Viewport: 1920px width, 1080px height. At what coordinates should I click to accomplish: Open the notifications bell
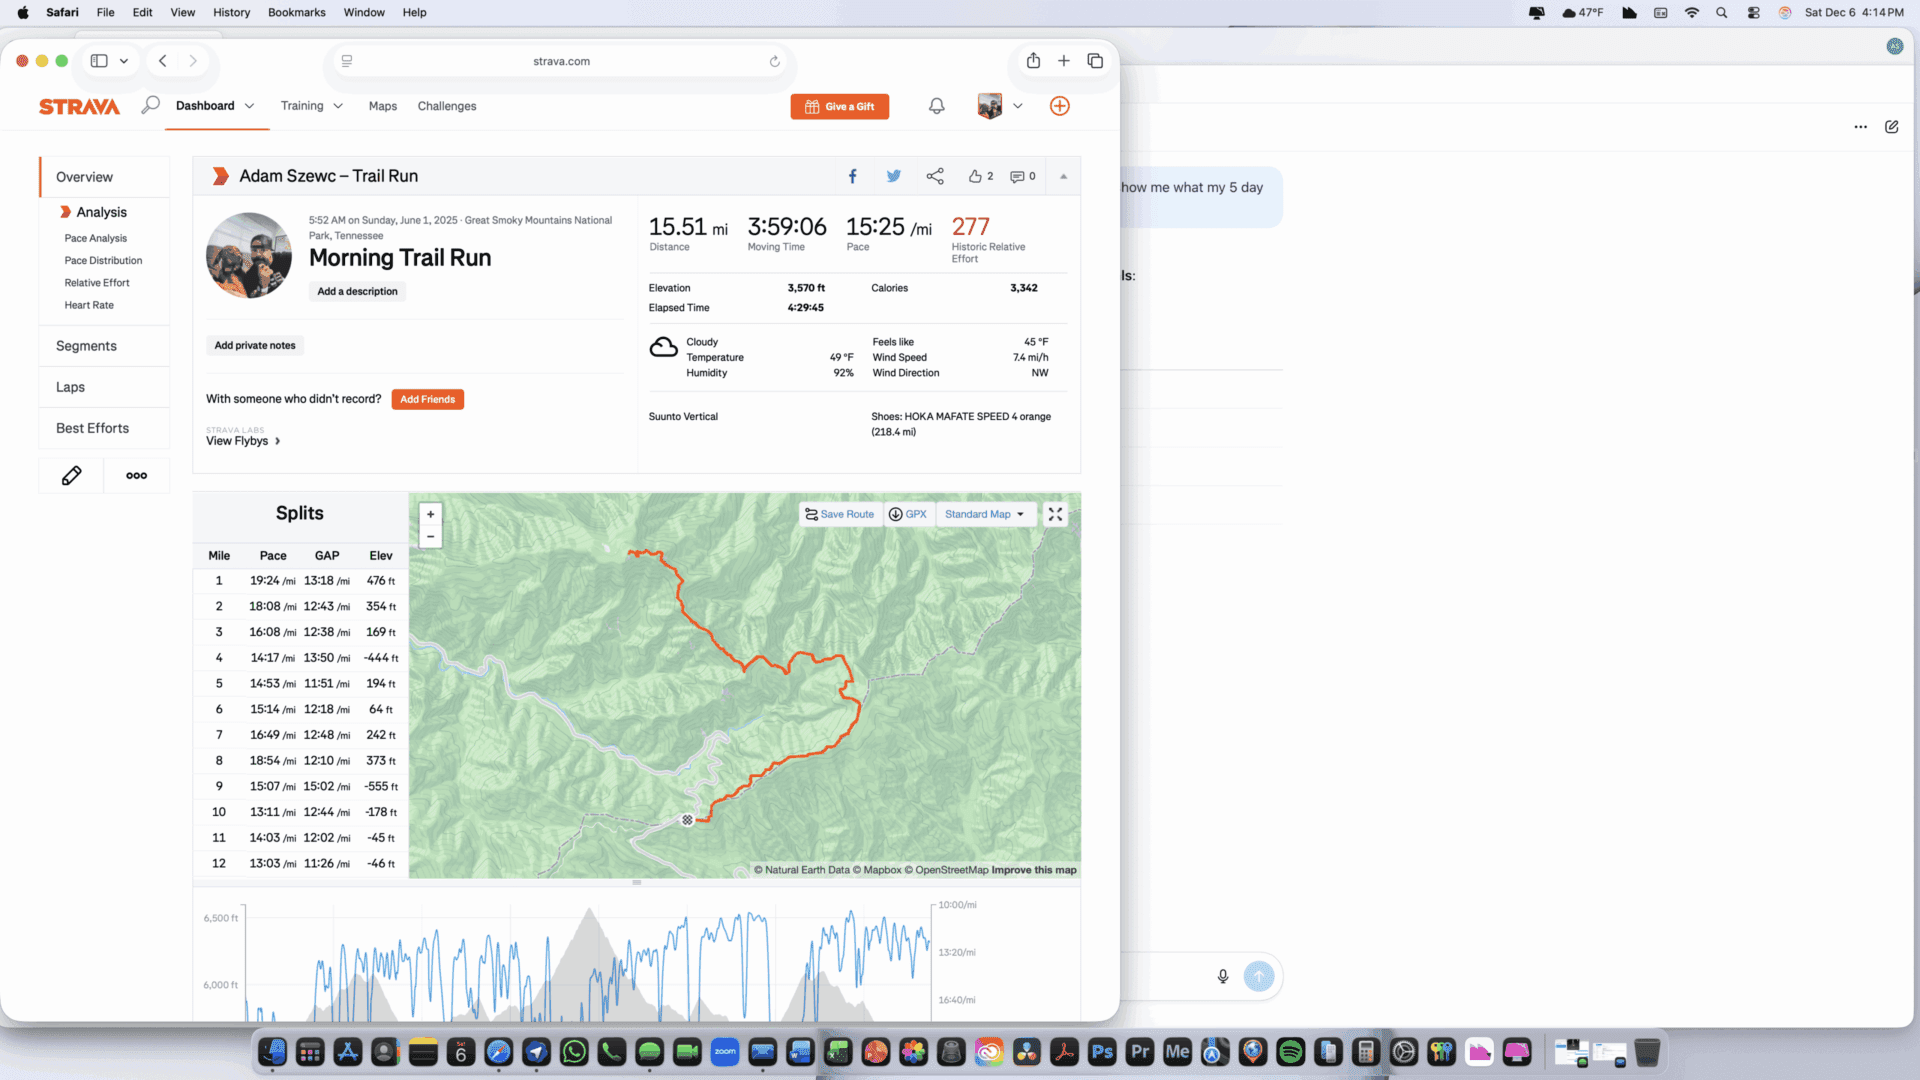936,106
